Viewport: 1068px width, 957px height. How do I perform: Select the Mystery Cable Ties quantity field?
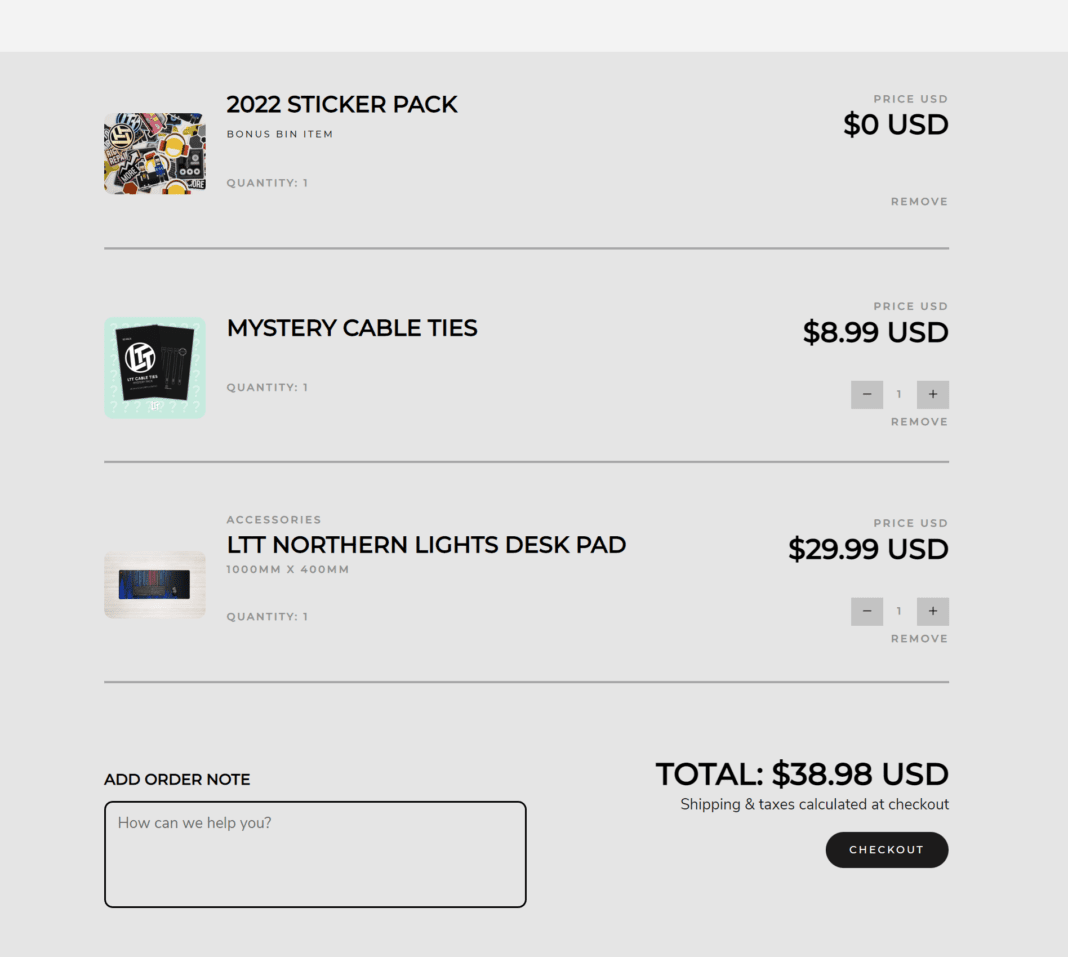[x=899, y=395]
